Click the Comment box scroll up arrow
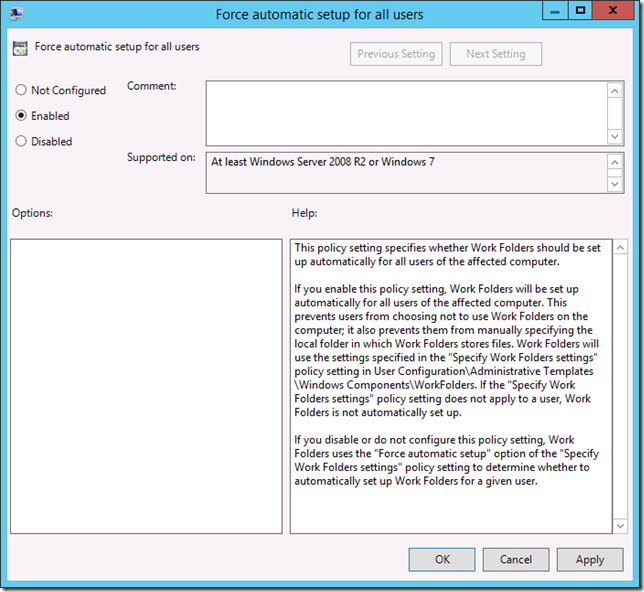Image resolution: width=644 pixels, height=592 pixels. 616,91
